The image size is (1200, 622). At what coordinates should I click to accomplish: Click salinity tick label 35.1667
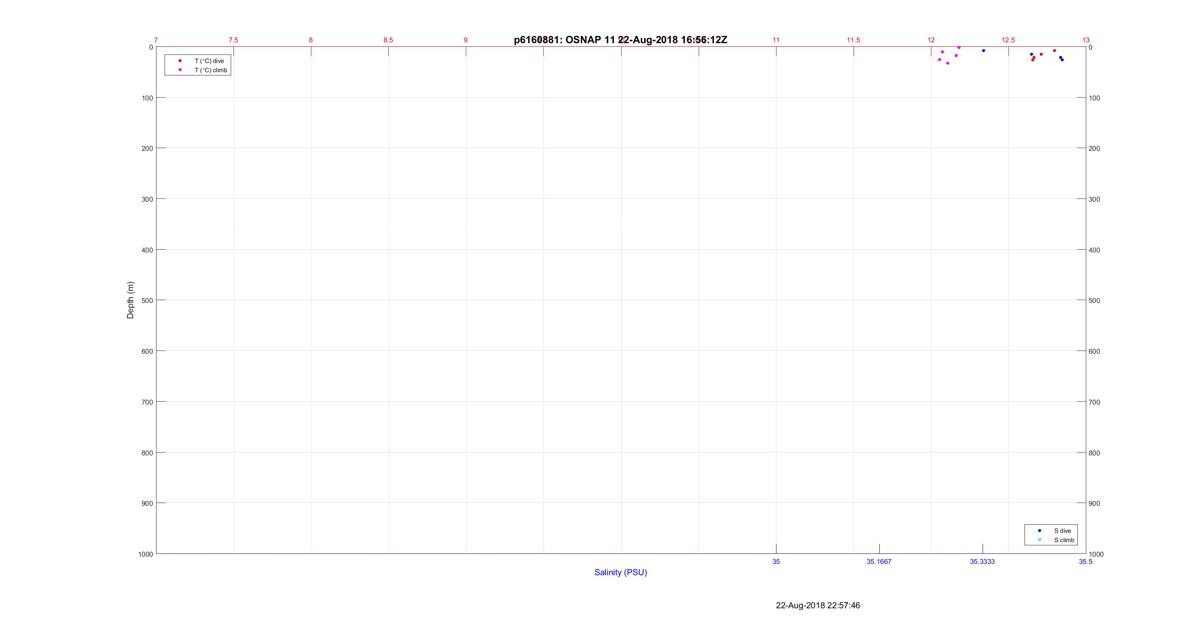(x=879, y=562)
